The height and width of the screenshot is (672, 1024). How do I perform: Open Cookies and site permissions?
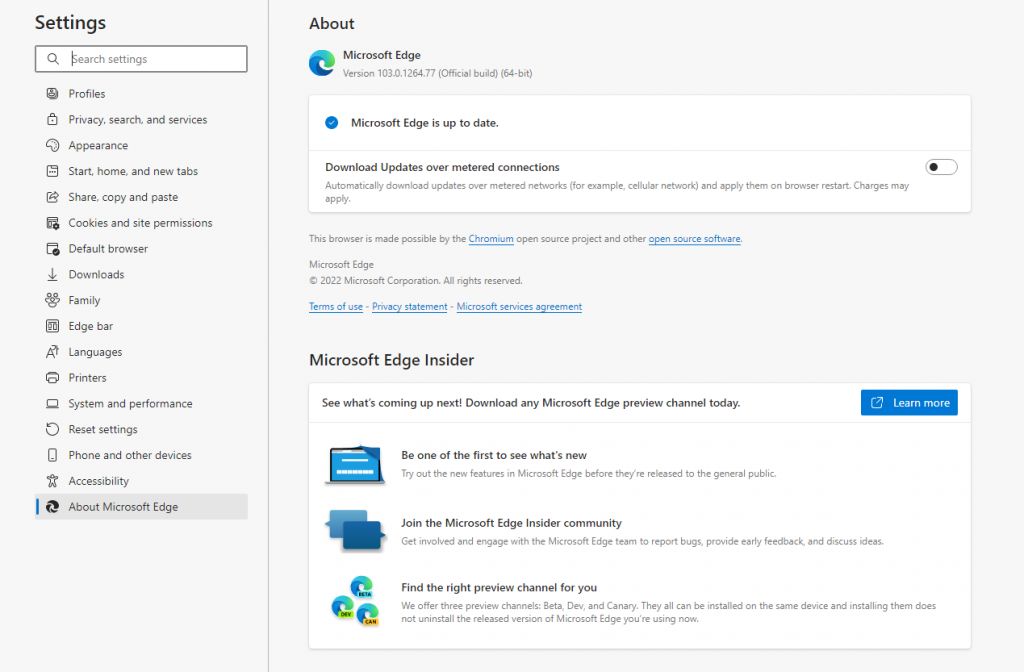click(x=141, y=223)
